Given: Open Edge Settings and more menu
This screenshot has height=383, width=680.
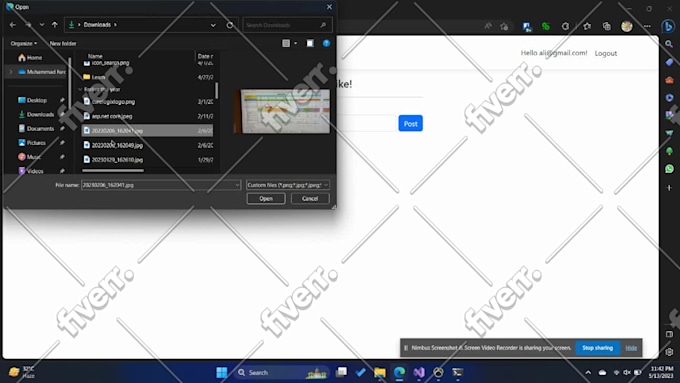Looking at the screenshot, I should [647, 26].
